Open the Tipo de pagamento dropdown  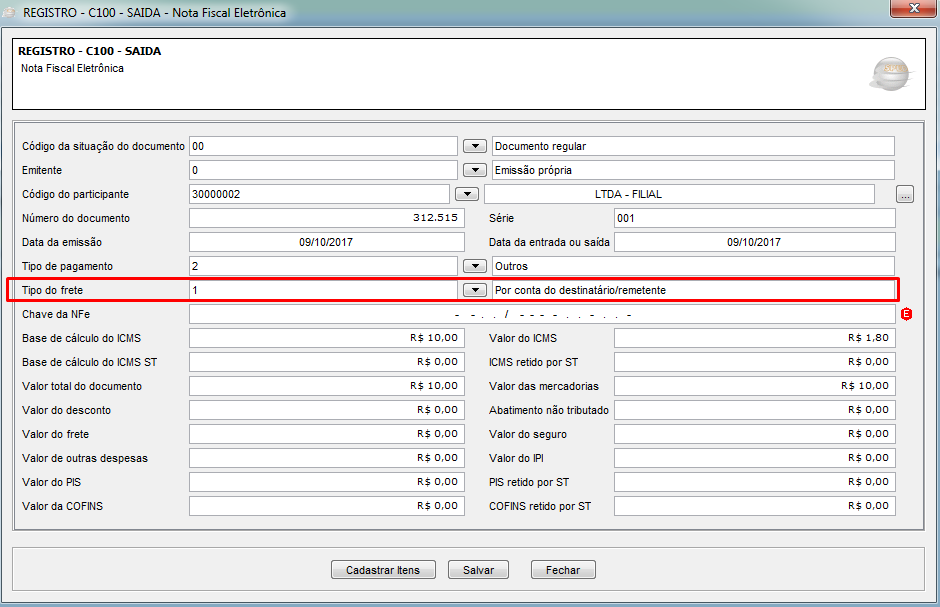[x=476, y=267]
